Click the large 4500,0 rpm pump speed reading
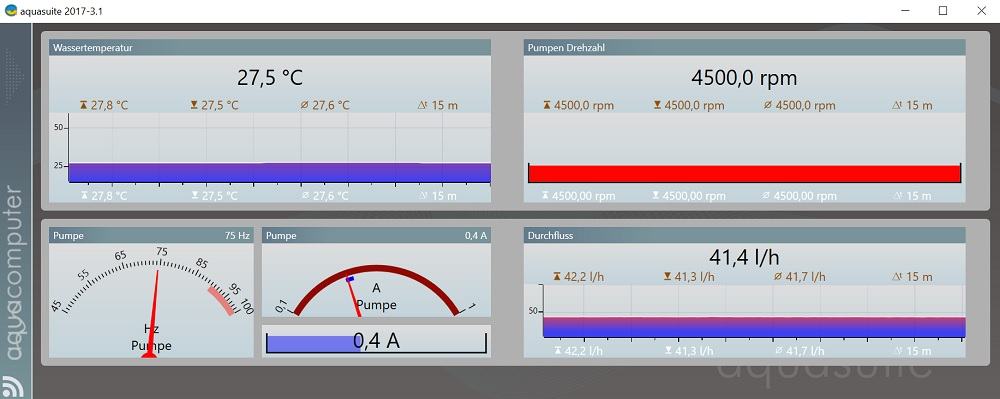The height and width of the screenshot is (399, 1000). click(x=744, y=78)
